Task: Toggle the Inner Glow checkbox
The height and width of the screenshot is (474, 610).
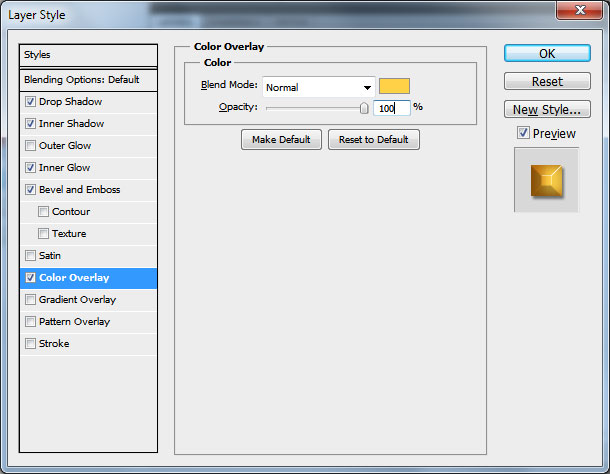Action: click(x=30, y=167)
